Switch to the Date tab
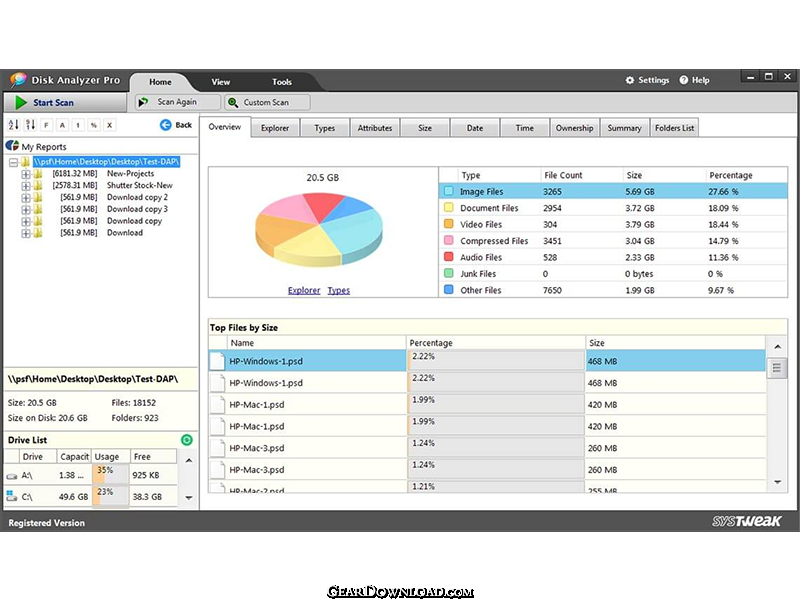This screenshot has width=800, height=600. [x=474, y=128]
